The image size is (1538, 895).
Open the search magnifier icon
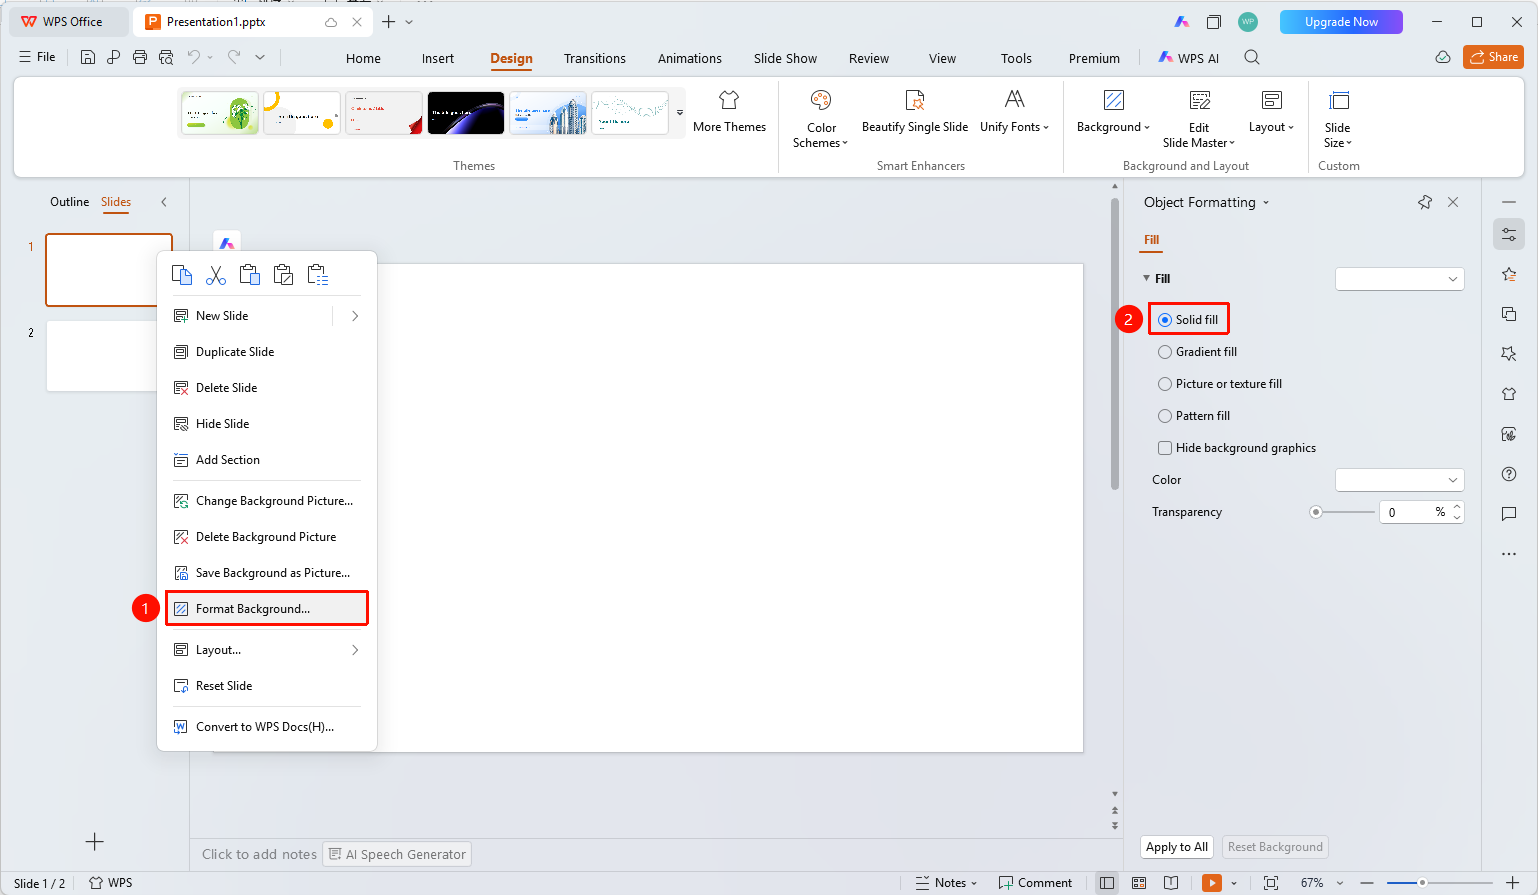[1252, 58]
